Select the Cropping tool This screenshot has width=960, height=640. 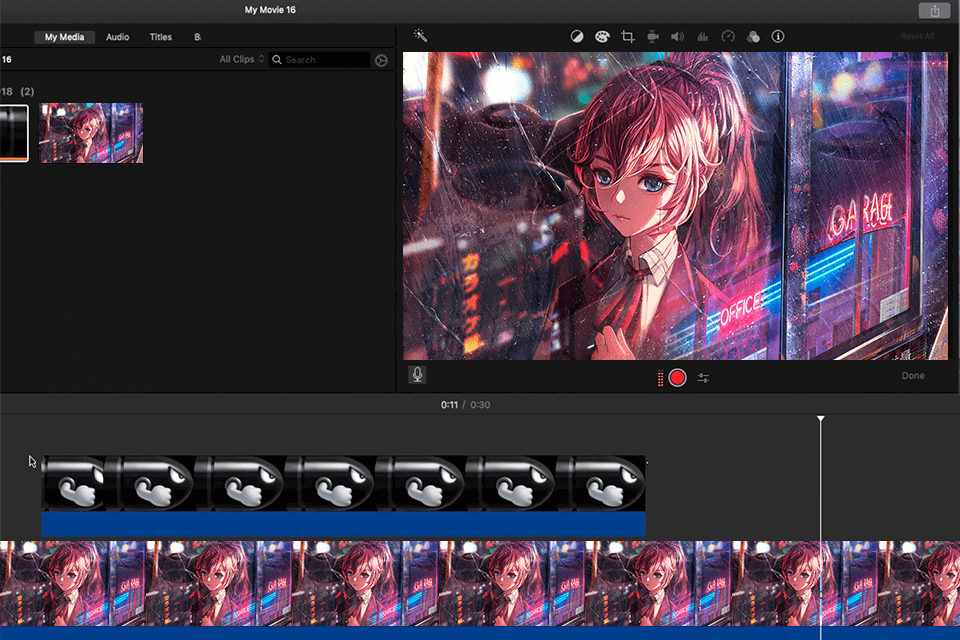click(627, 36)
